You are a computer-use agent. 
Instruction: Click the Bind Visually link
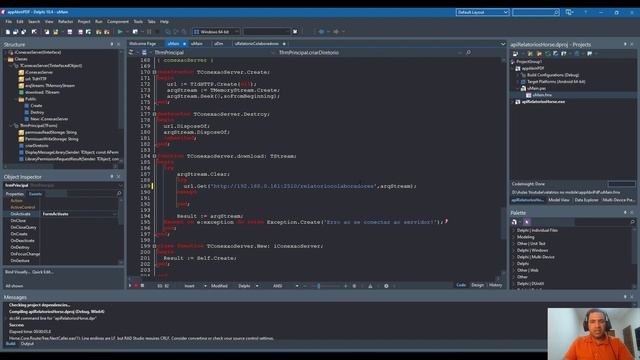click(x=17, y=272)
